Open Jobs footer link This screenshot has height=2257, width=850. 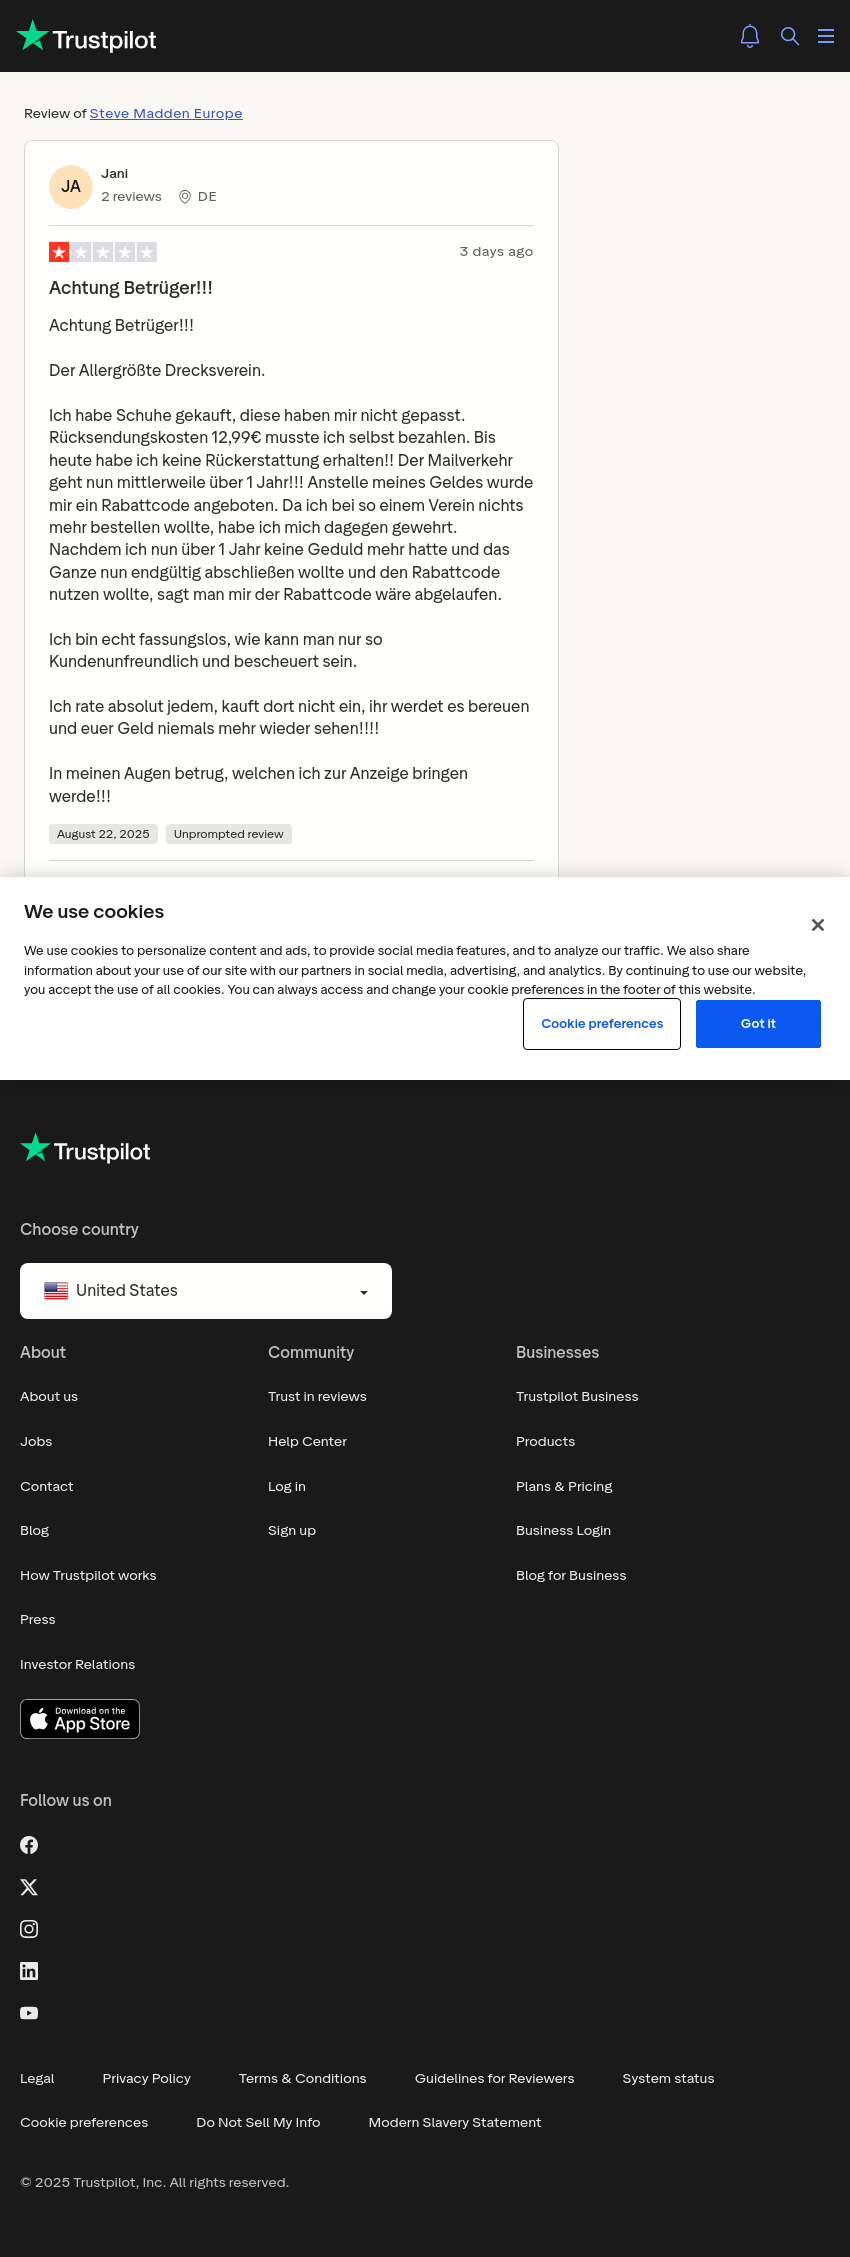36,1442
